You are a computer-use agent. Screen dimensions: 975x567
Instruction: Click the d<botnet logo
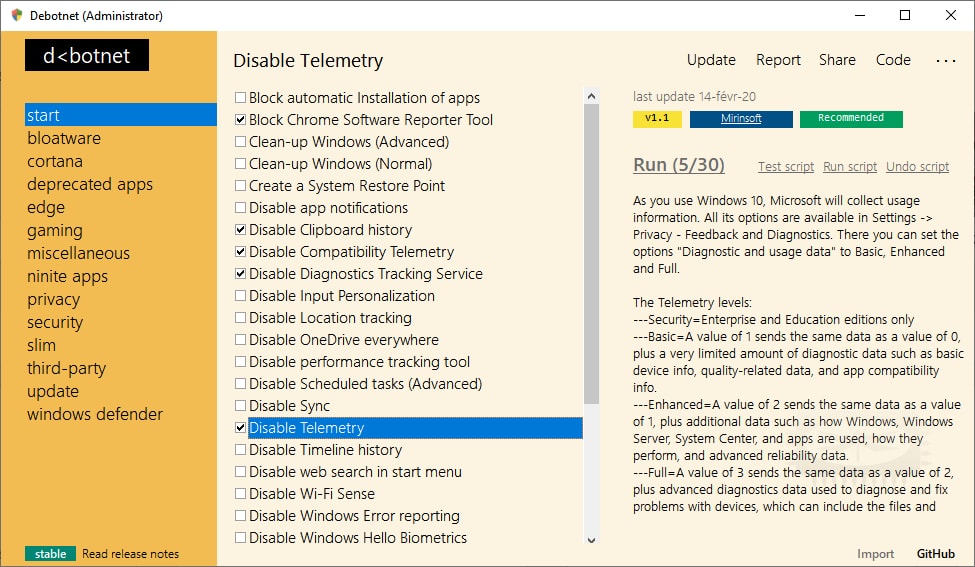87,55
